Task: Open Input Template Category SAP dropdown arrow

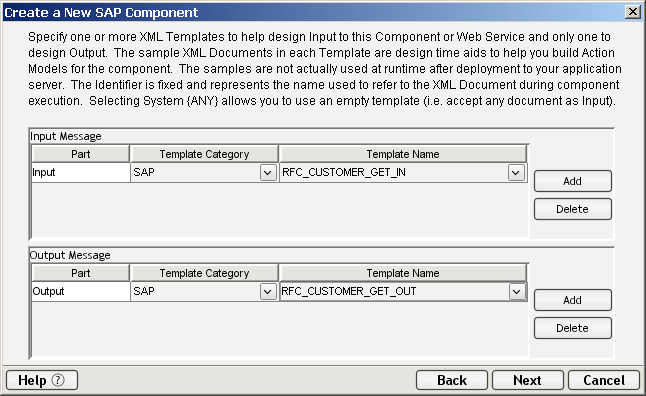Action: pyautogui.click(x=268, y=173)
